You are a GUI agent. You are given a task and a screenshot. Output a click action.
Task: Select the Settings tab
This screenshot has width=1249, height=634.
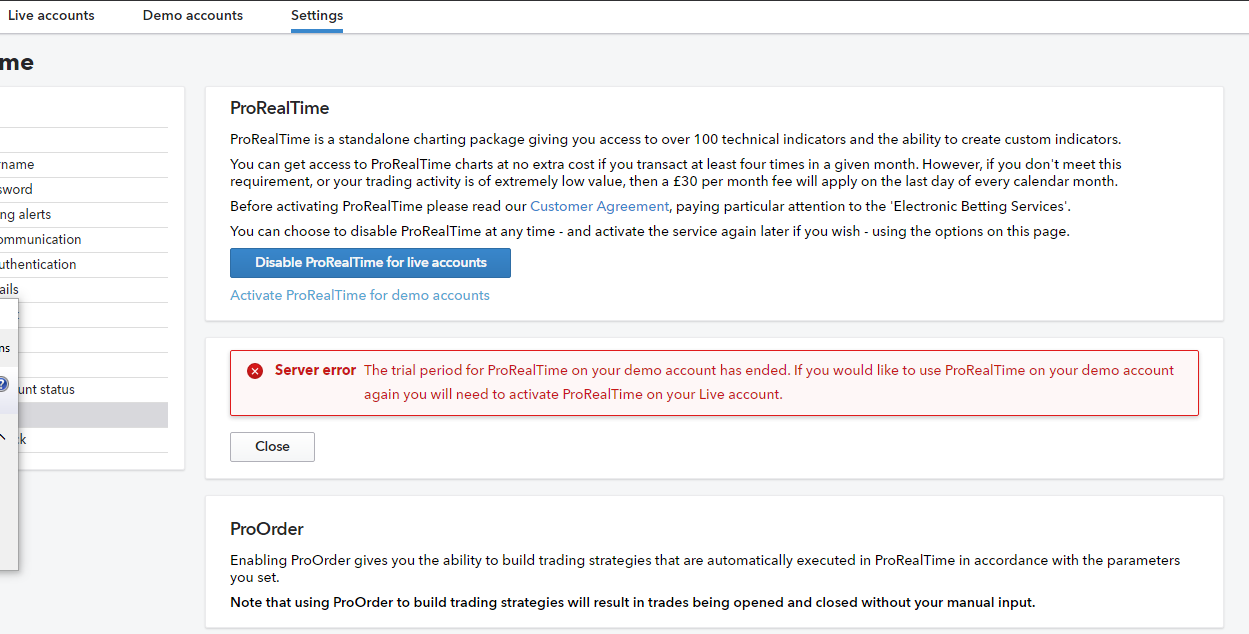[317, 16]
